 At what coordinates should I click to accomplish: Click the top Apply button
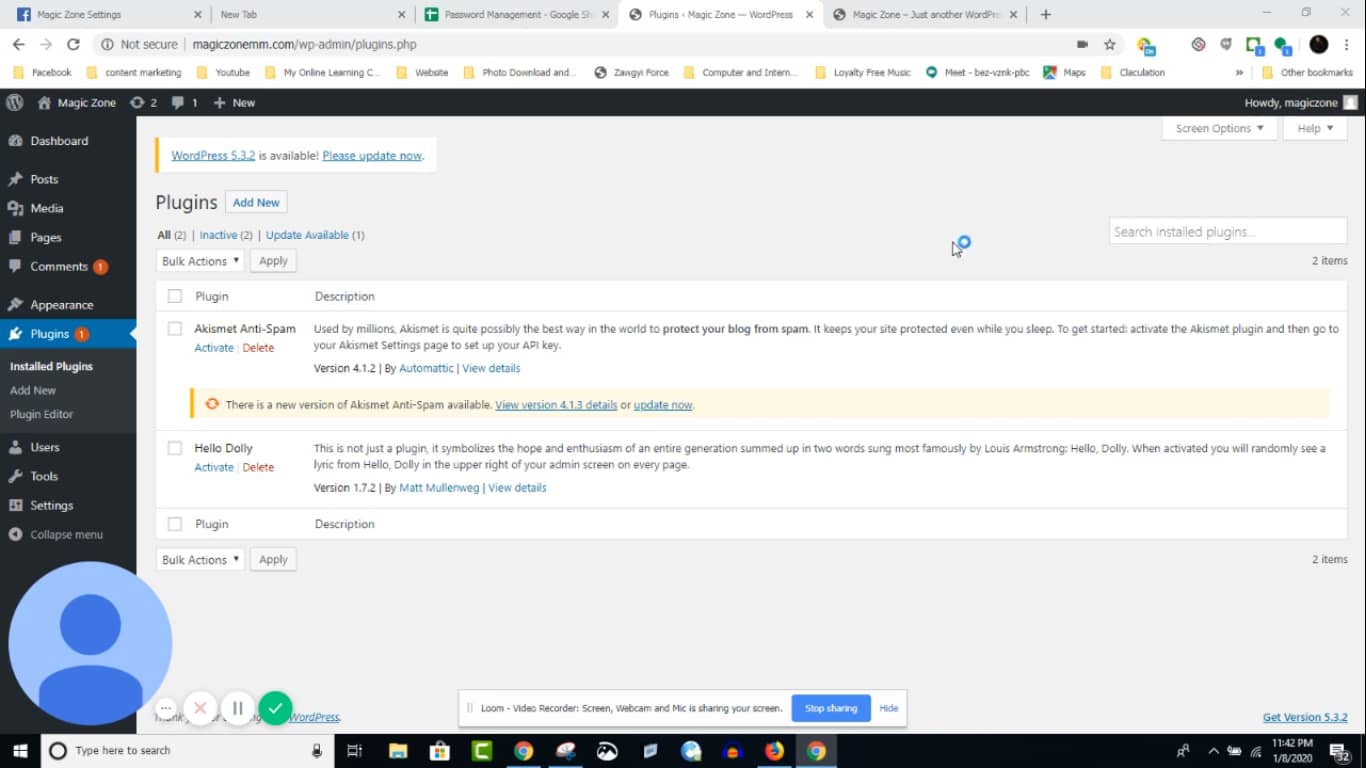click(x=273, y=261)
